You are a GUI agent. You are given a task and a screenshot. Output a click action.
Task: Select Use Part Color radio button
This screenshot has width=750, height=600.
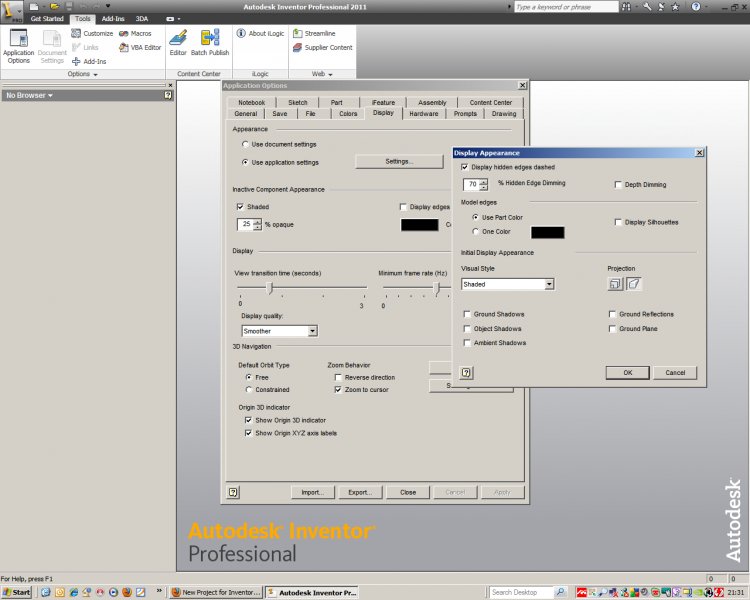[475, 217]
